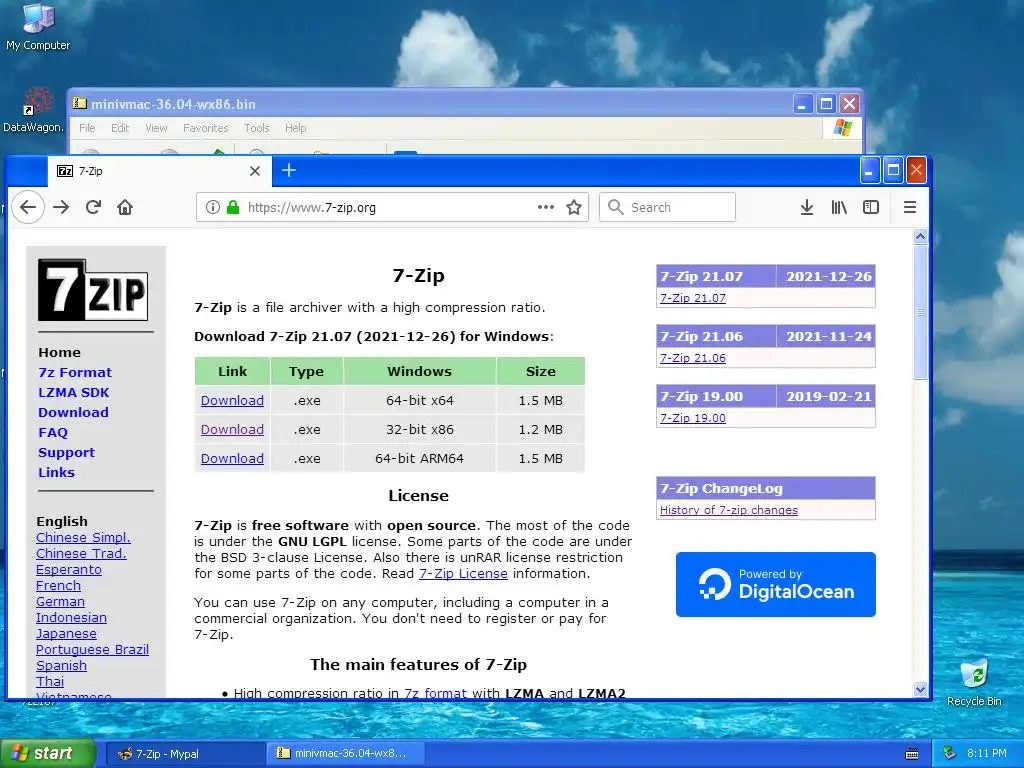
Task: Open the library bookshelf icon
Action: (x=839, y=208)
